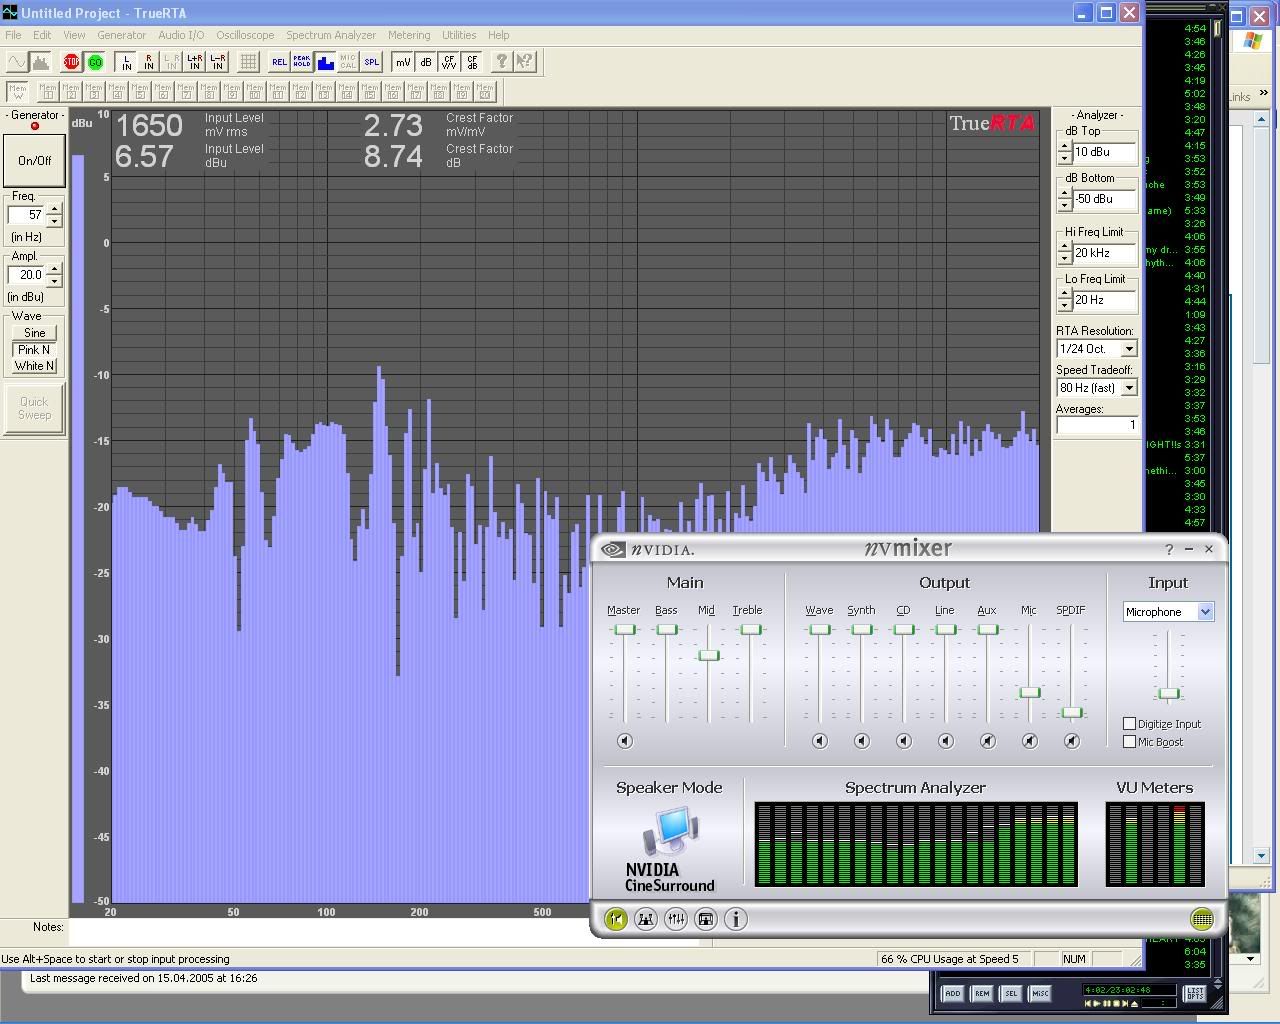Enable the Mic Boost checkbox
Screen dimensions: 1280x1024
coord(1129,742)
